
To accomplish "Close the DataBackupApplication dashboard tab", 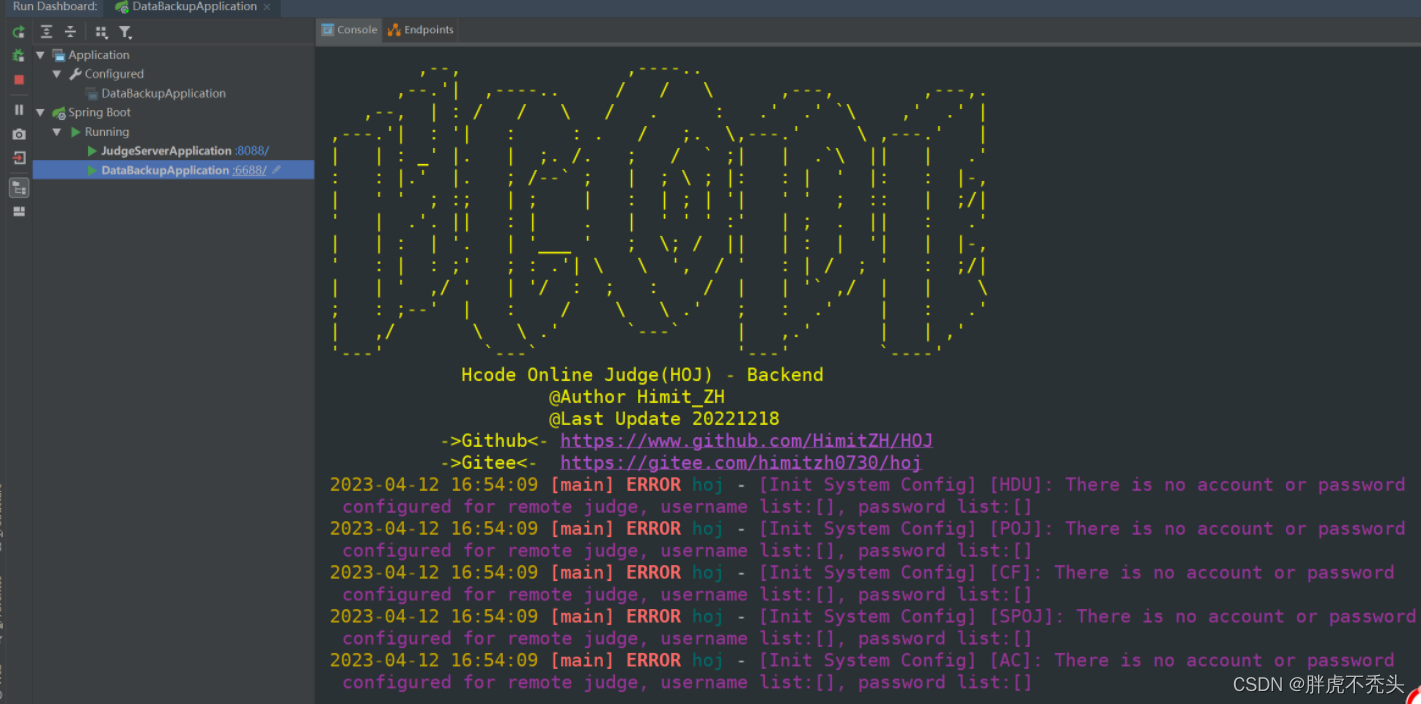I will 267,7.
